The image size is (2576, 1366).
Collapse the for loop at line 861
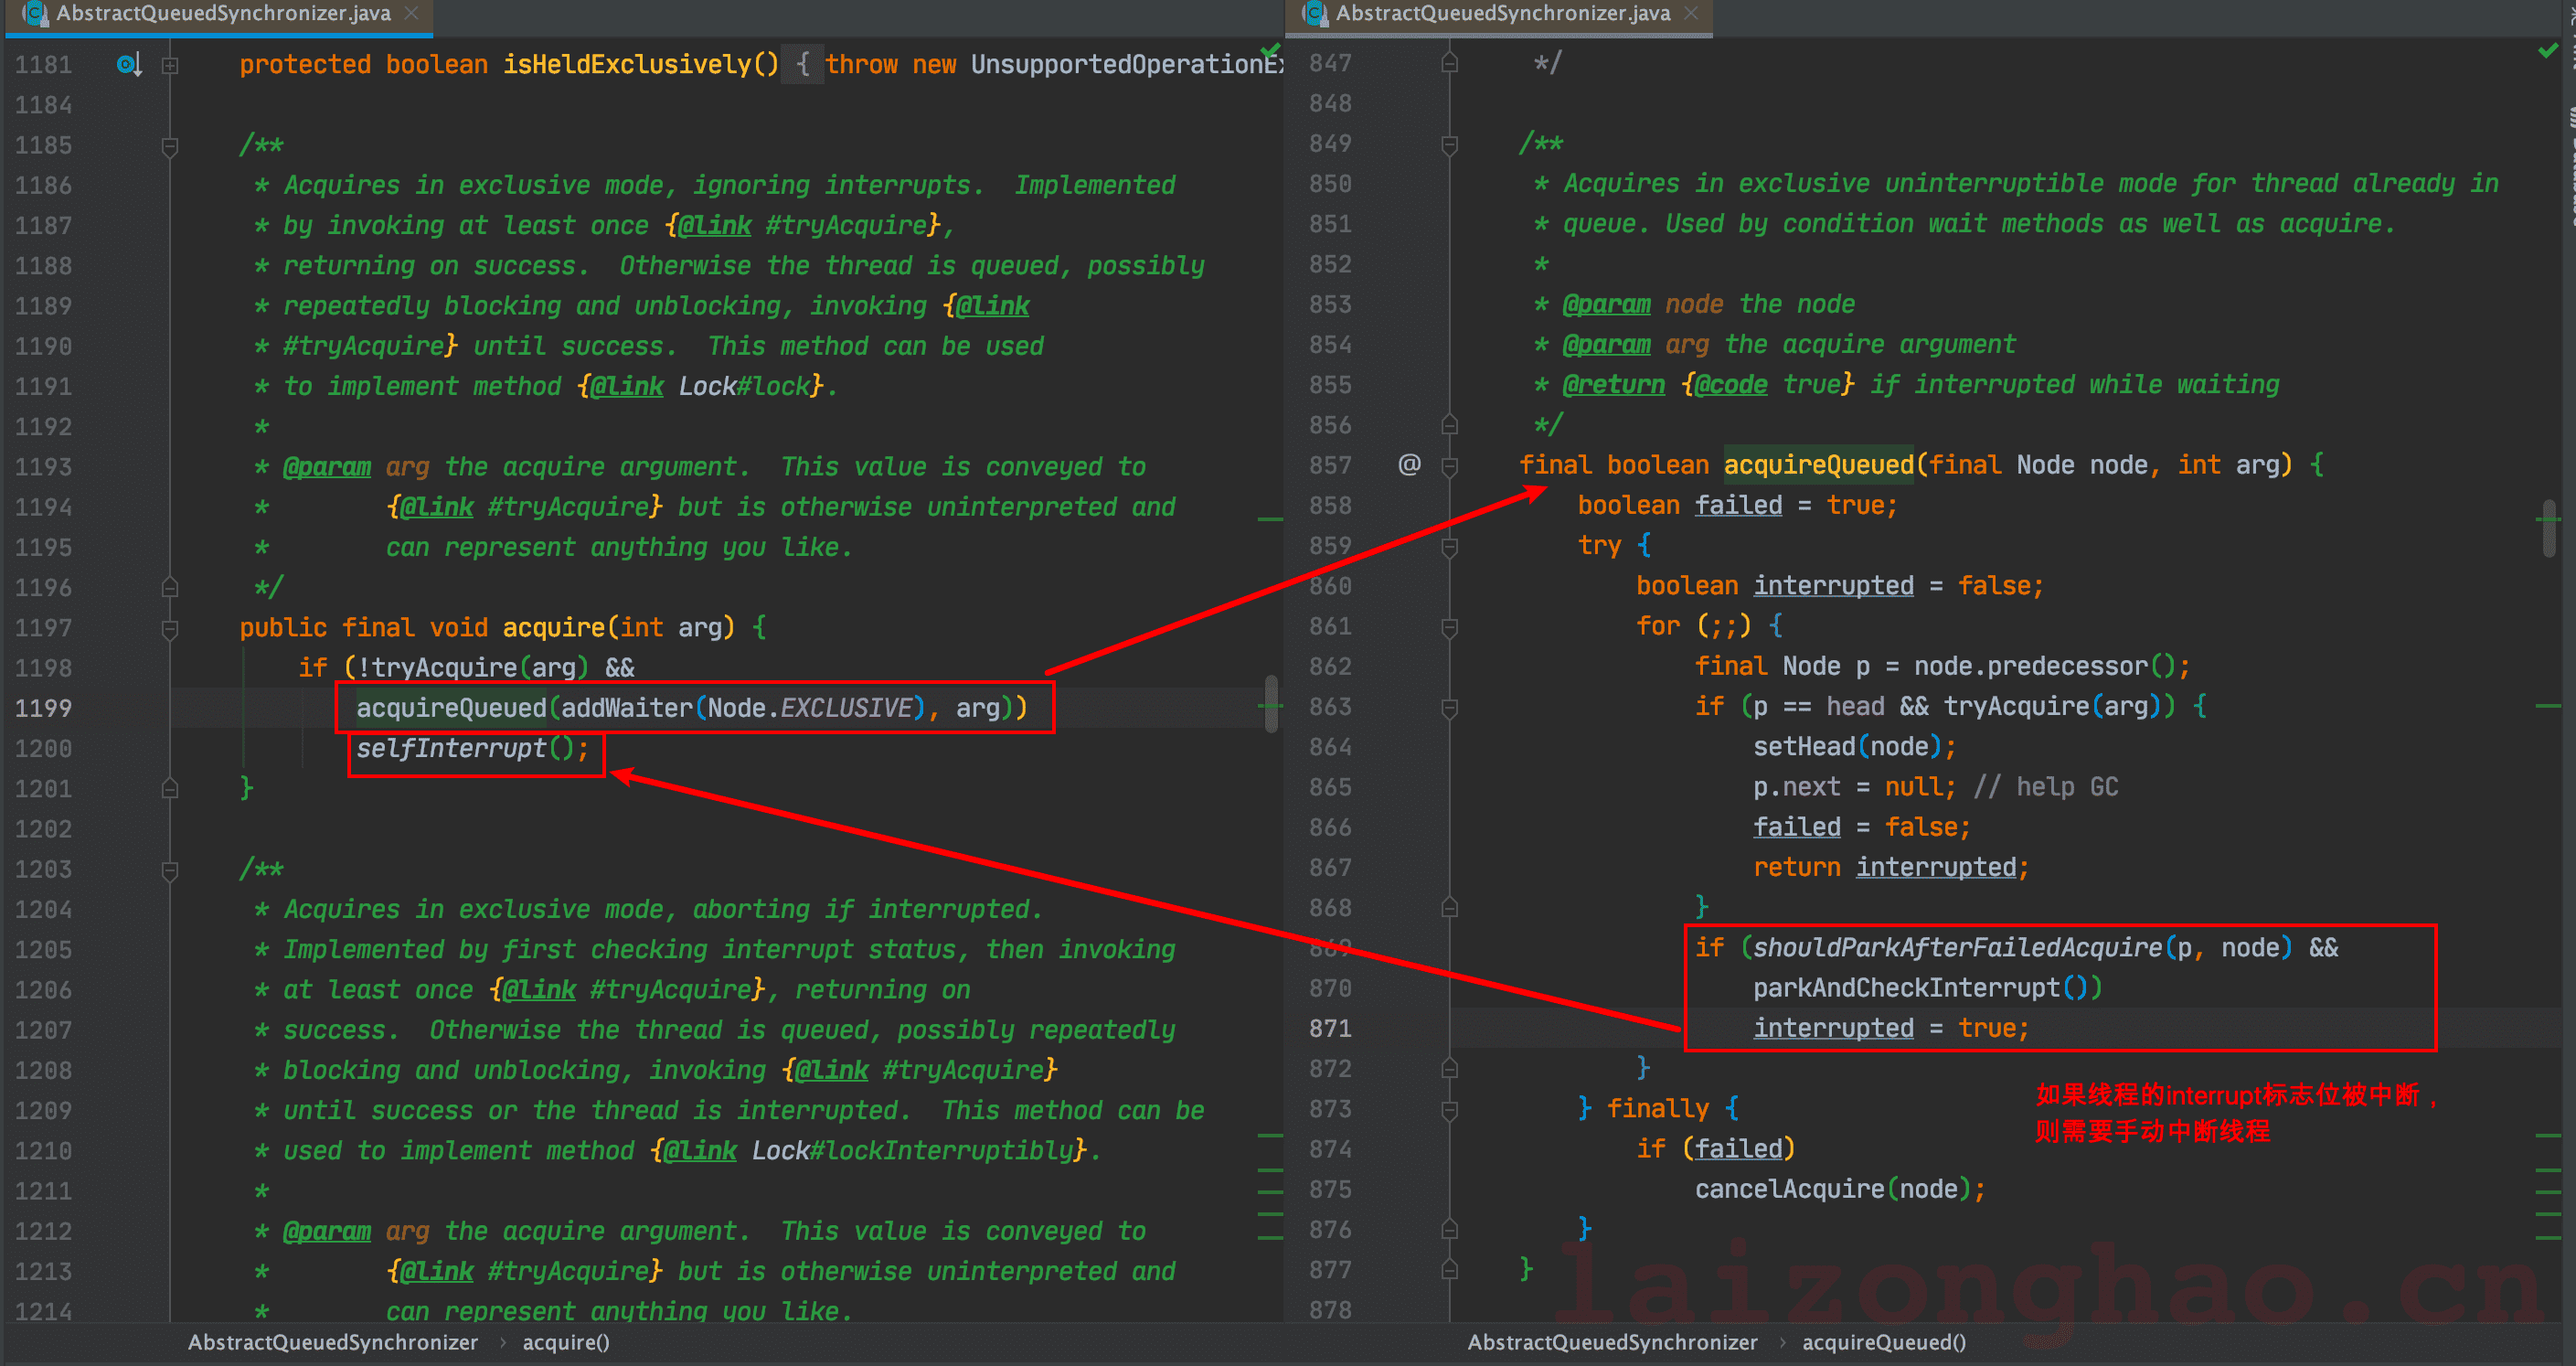(x=1449, y=627)
